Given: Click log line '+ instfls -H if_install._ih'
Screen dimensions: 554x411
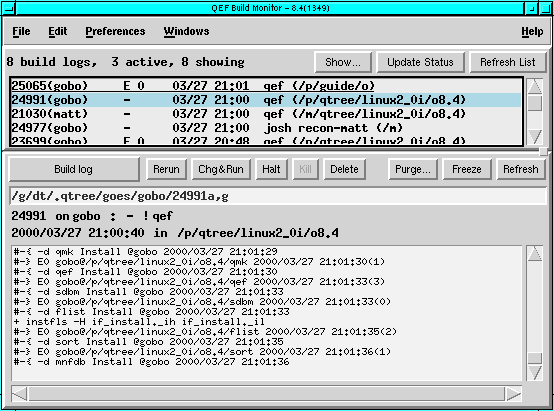Looking at the screenshot, I should click(139, 322).
